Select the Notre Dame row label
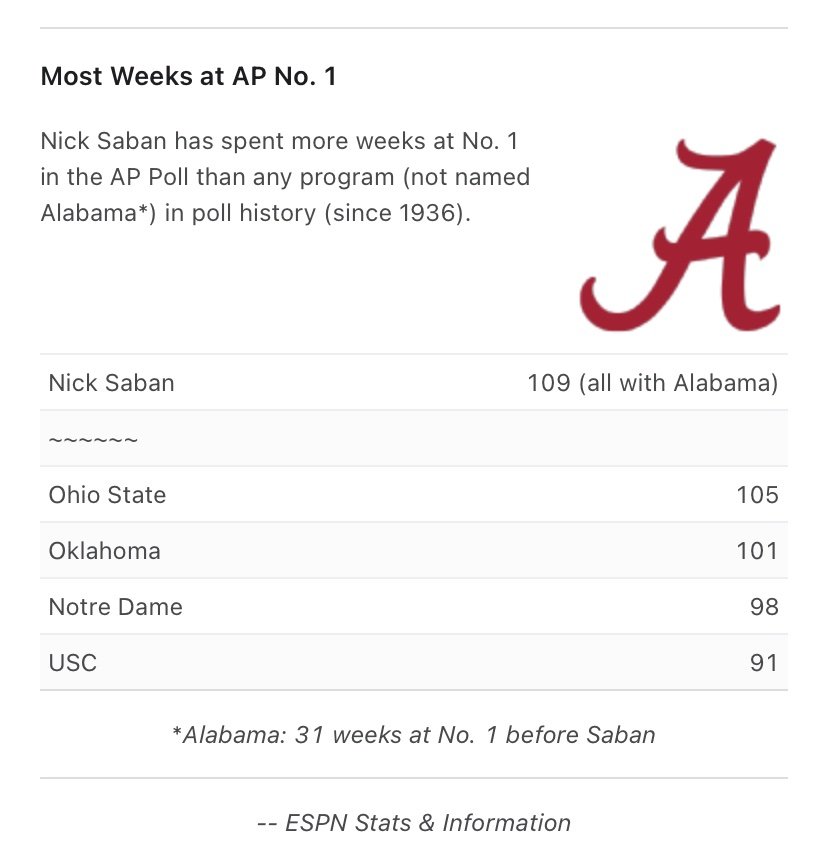Viewport: 828px width, 867px height. click(115, 607)
